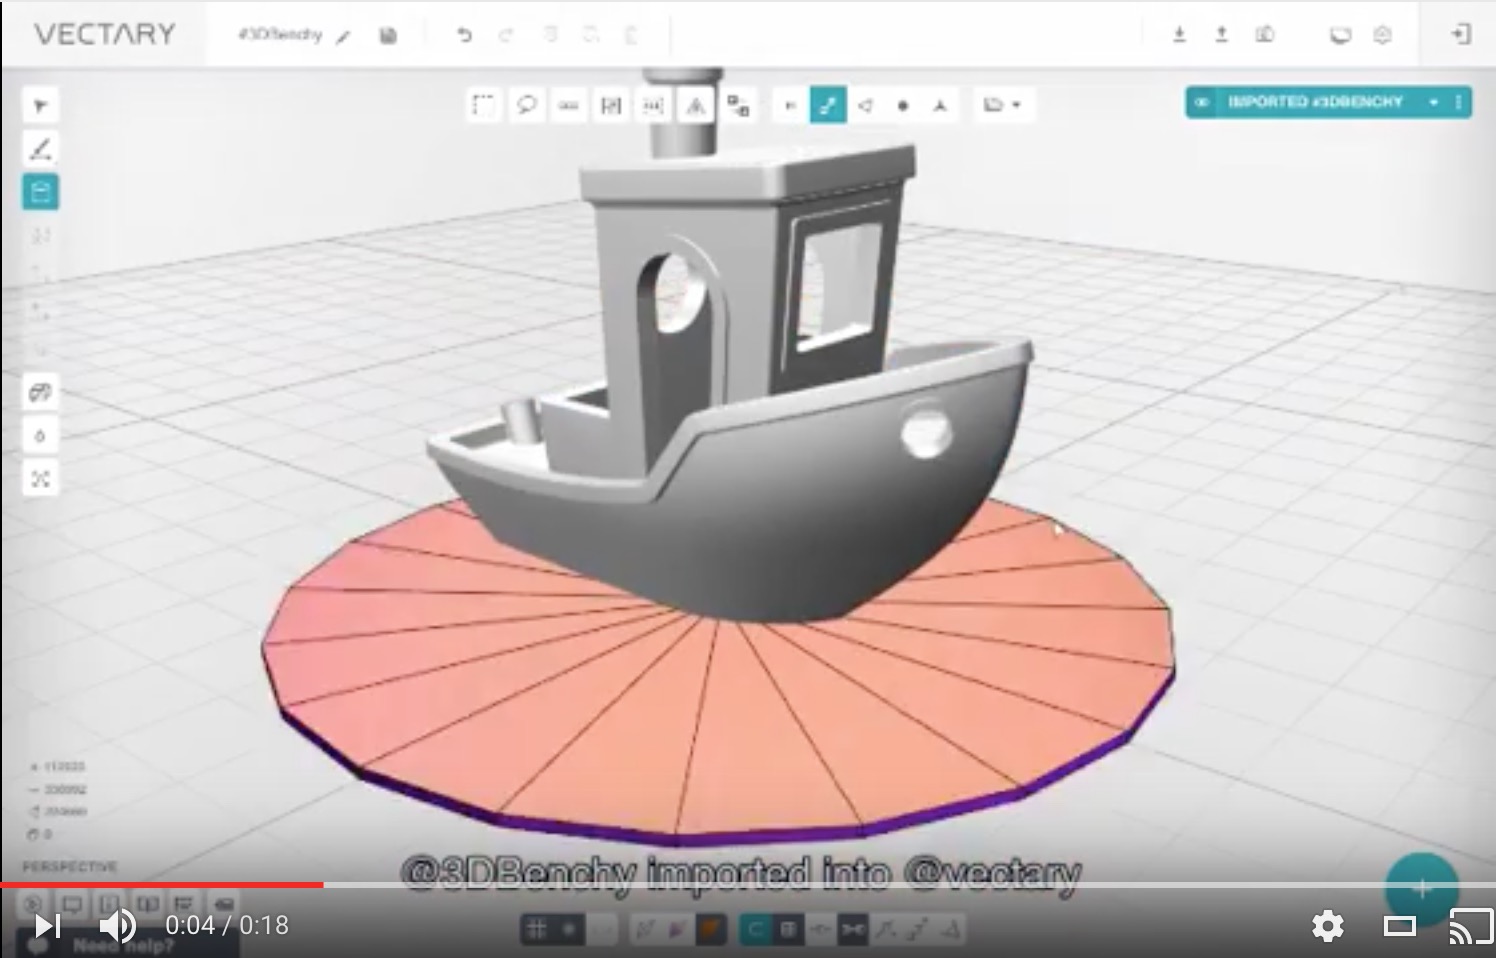This screenshot has width=1496, height=958.
Task: Select the draw line tool in left toolbar
Action: pyautogui.click(x=40, y=149)
